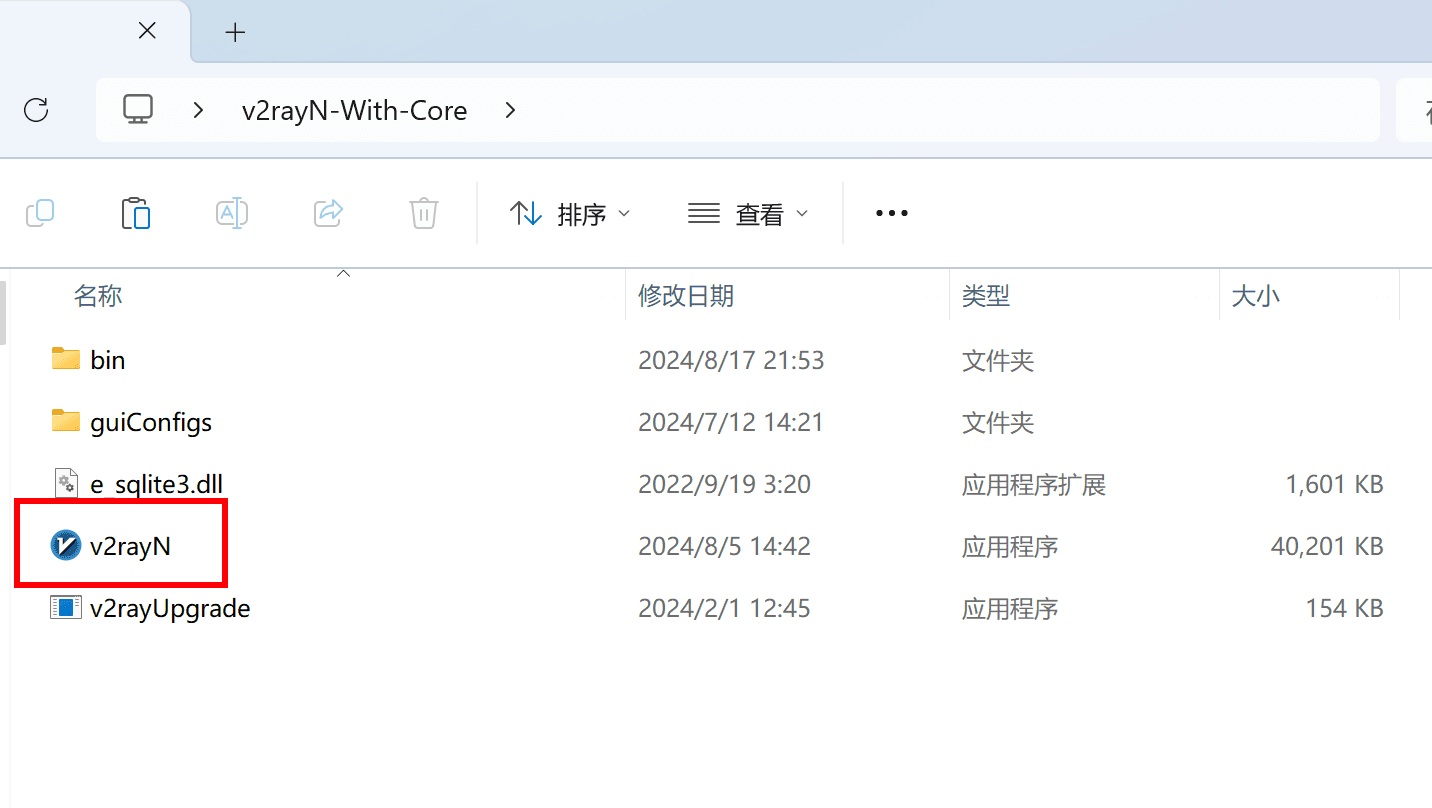Click the share icon in toolbar
Viewport: 1432px width, 808px height.
[x=328, y=213]
